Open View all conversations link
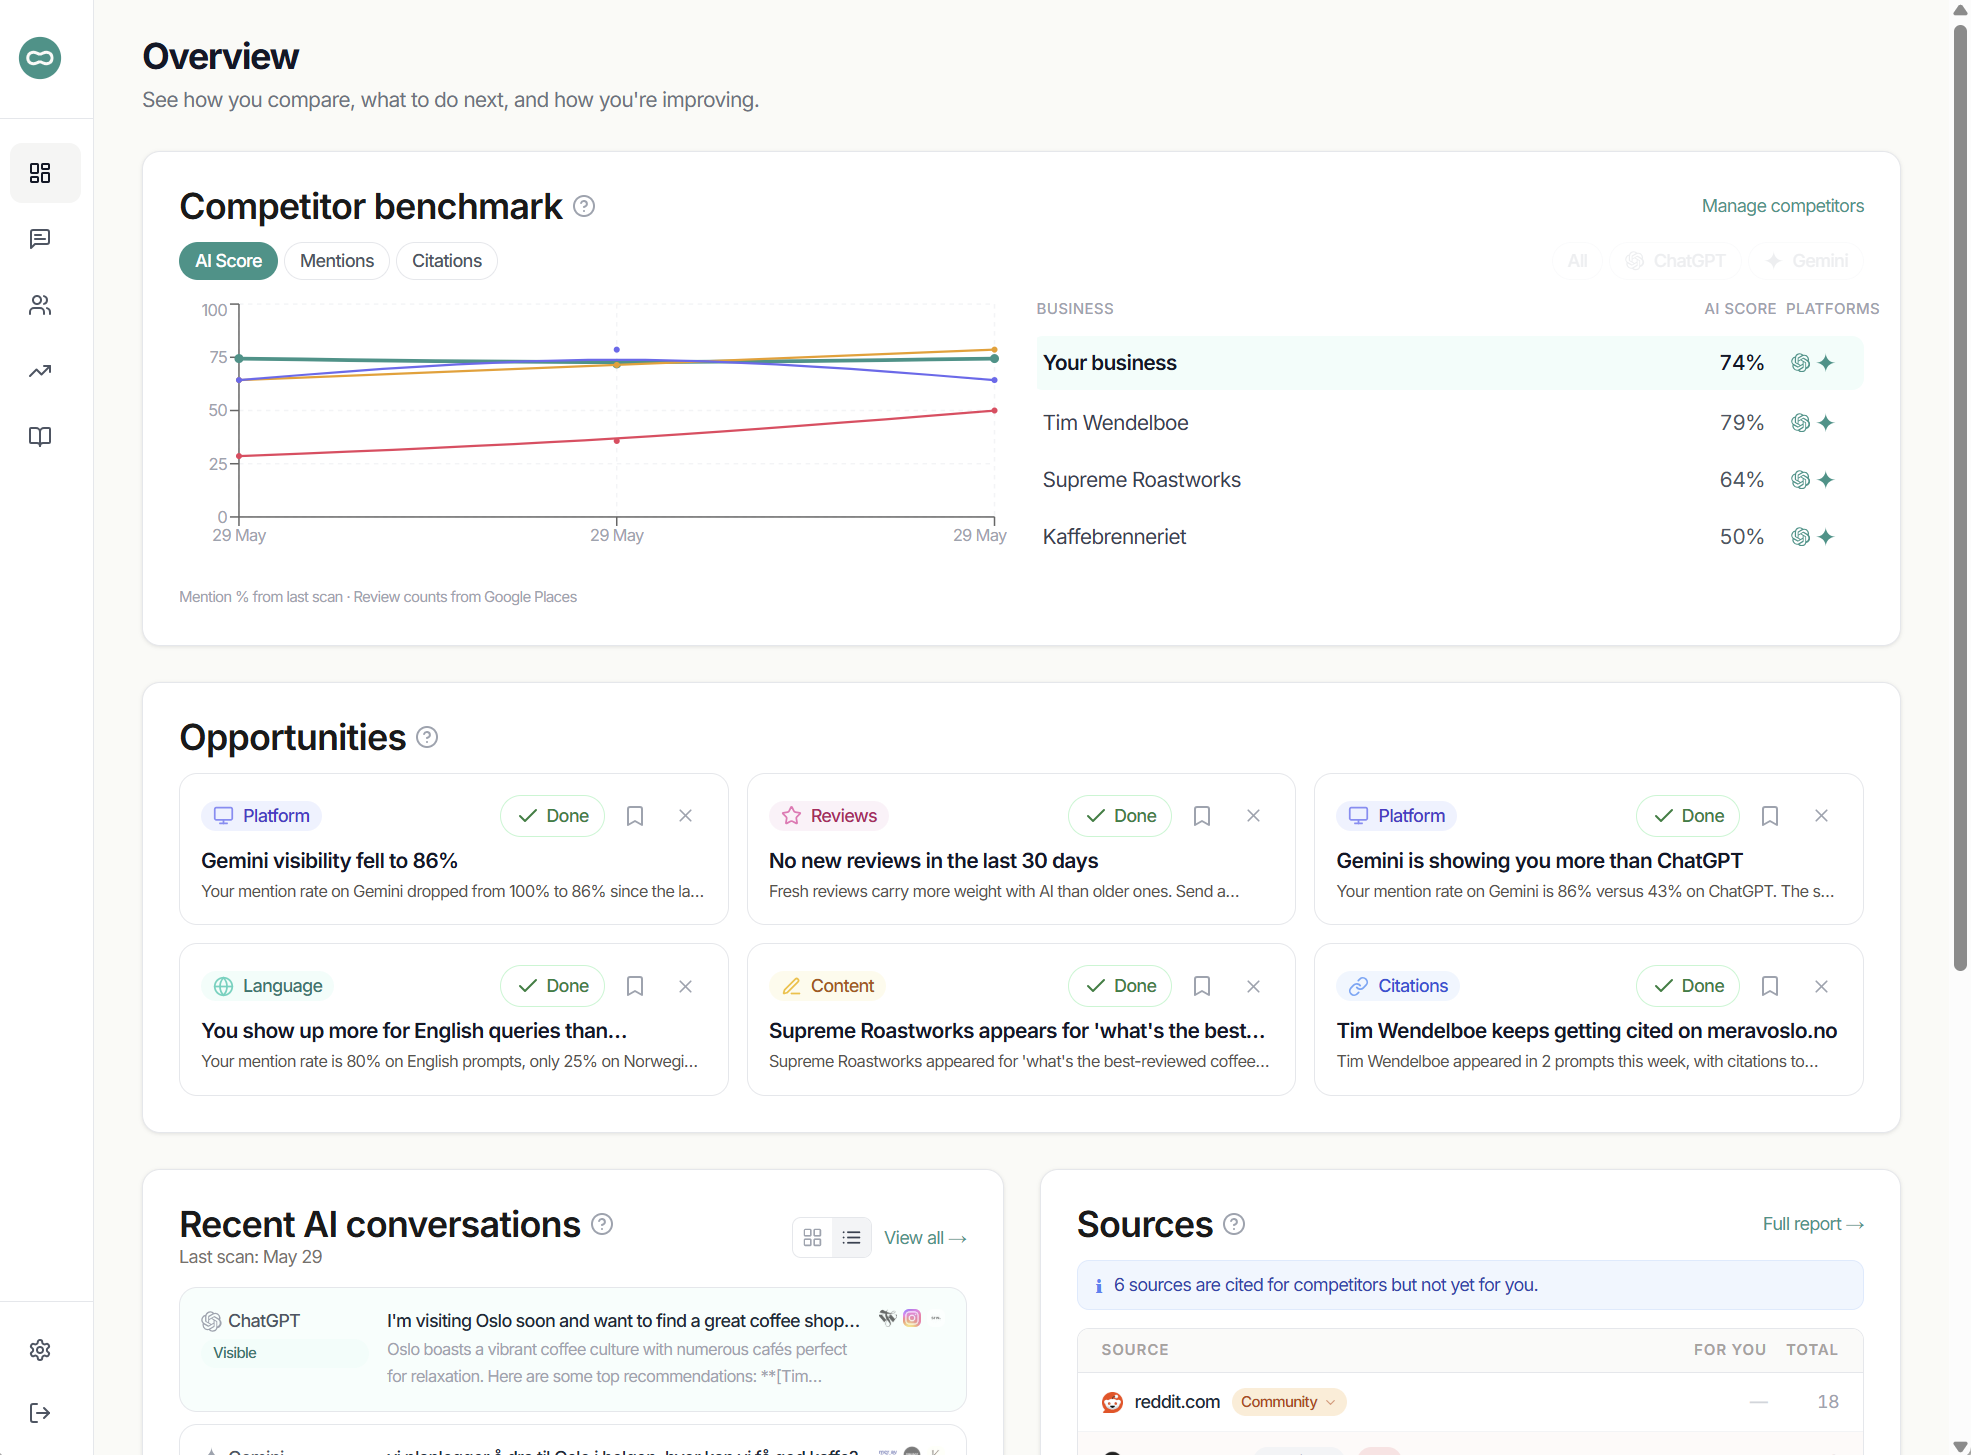The height and width of the screenshot is (1455, 1971). point(925,1238)
